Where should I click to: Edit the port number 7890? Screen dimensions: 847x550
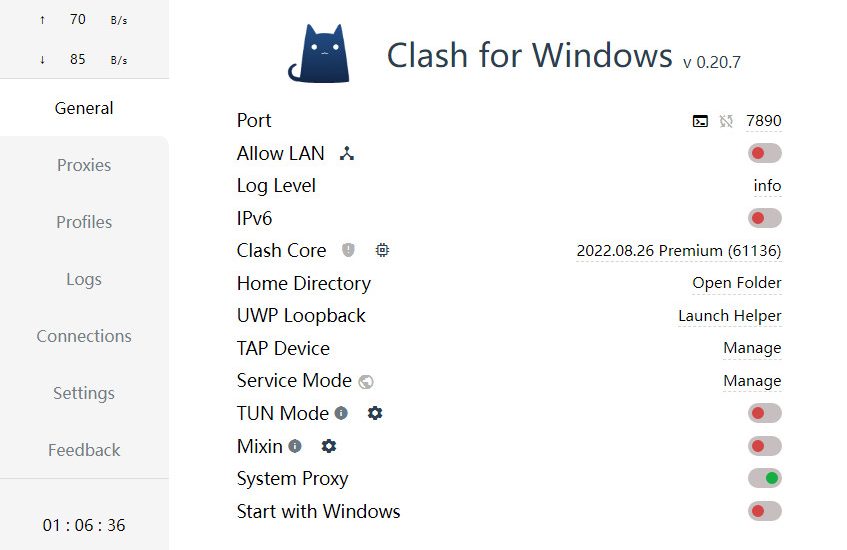click(763, 120)
